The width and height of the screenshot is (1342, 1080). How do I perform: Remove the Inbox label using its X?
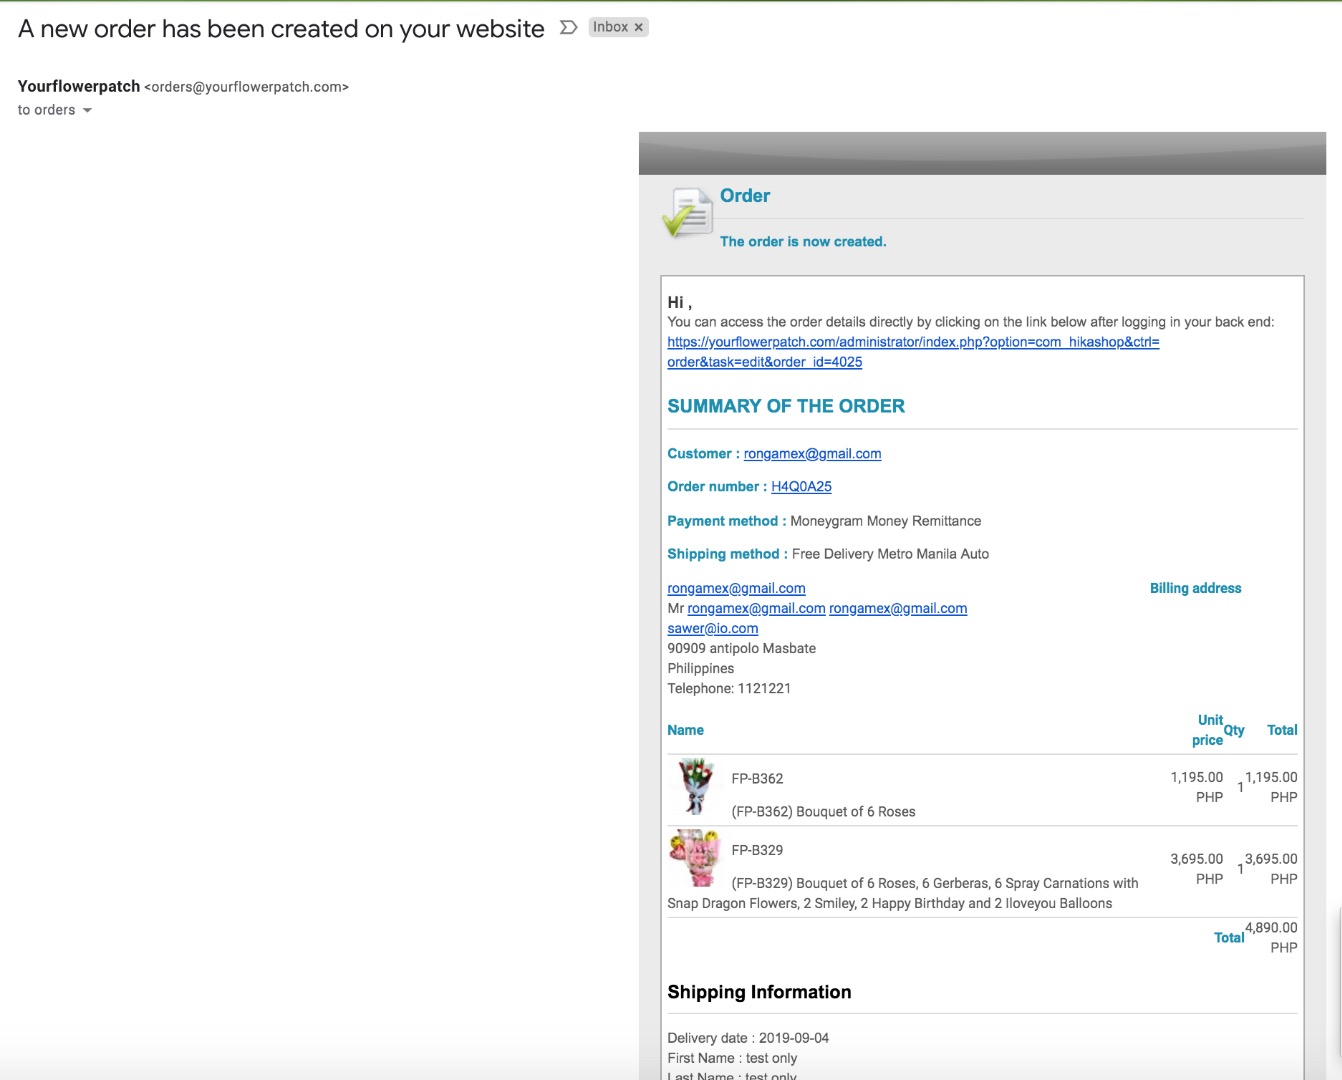[639, 28]
